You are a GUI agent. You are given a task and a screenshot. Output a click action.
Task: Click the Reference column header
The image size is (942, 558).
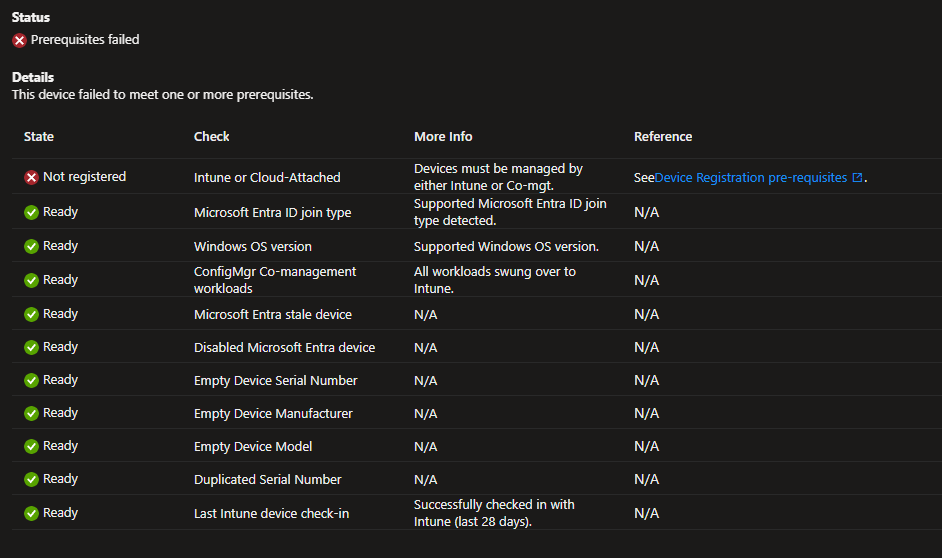663,136
